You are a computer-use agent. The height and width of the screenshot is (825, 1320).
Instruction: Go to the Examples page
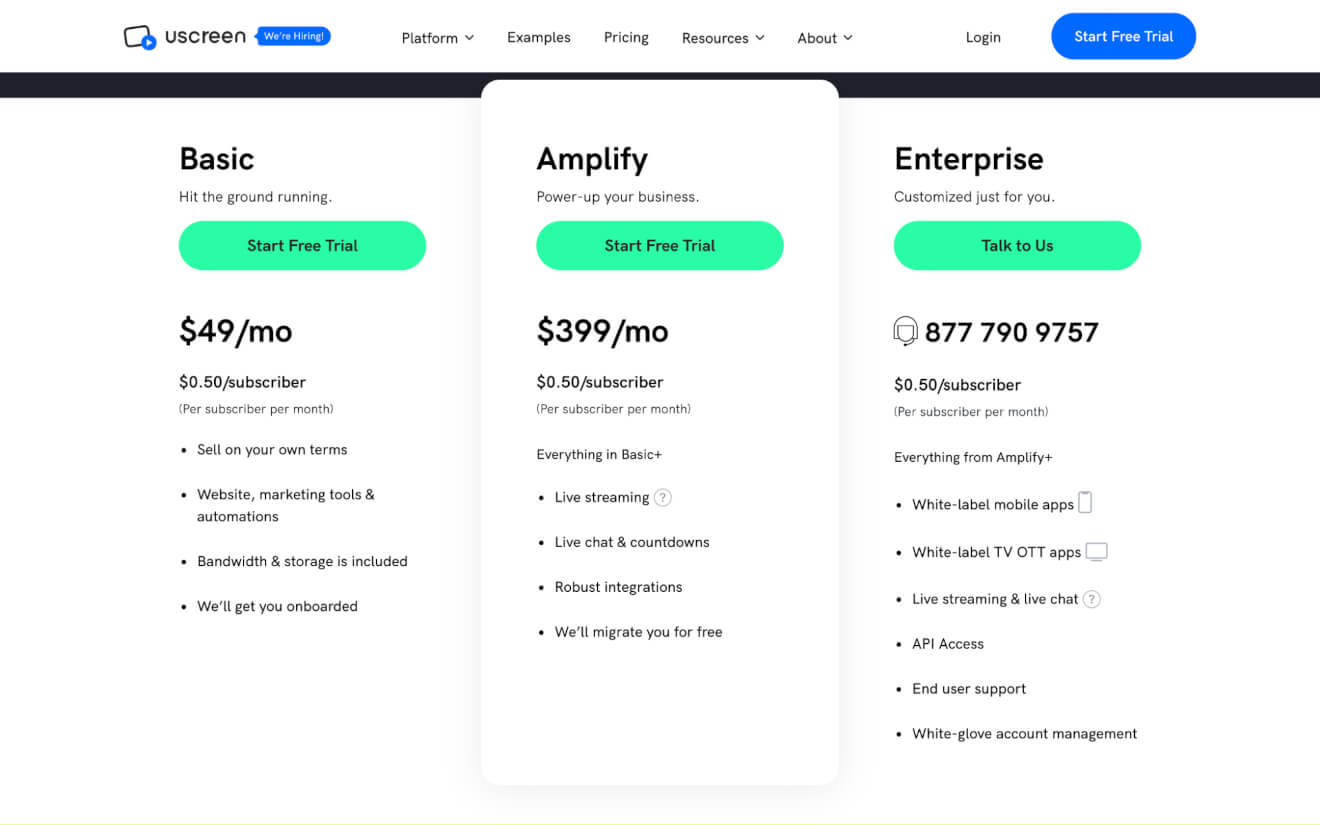coord(539,37)
